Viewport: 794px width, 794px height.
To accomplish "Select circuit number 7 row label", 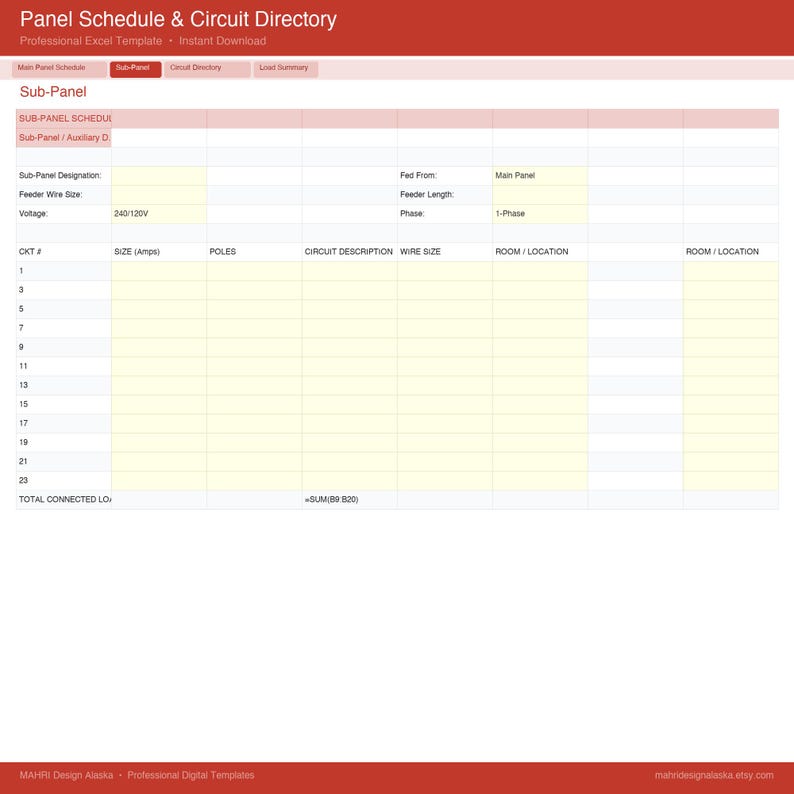I will pyautogui.click(x=64, y=328).
